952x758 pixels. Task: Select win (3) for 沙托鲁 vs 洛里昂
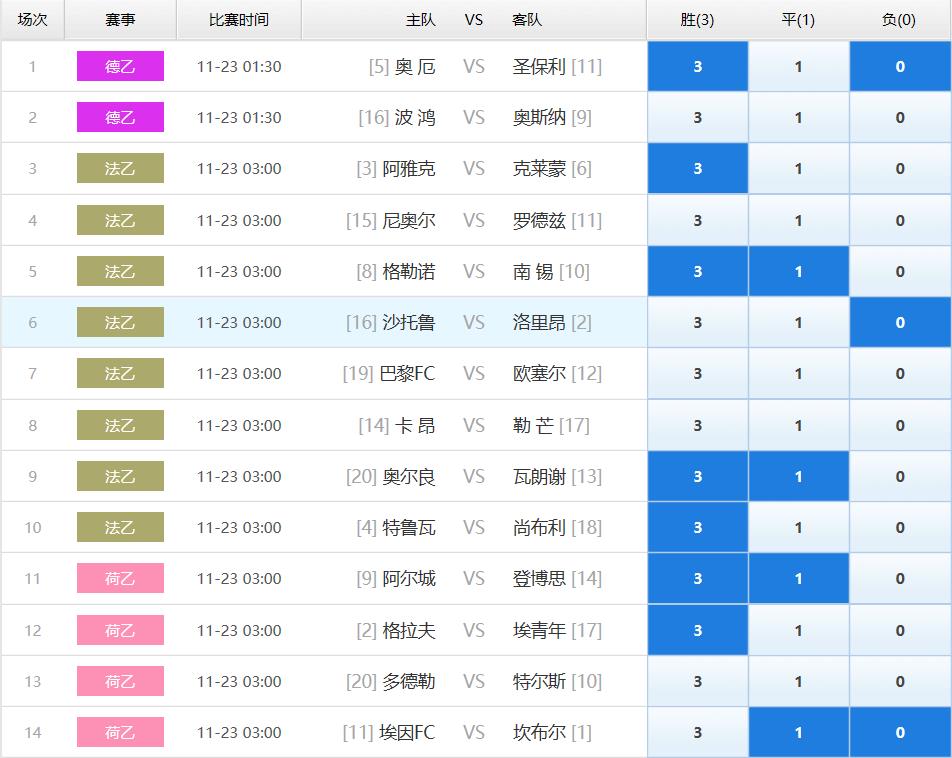[698, 322]
